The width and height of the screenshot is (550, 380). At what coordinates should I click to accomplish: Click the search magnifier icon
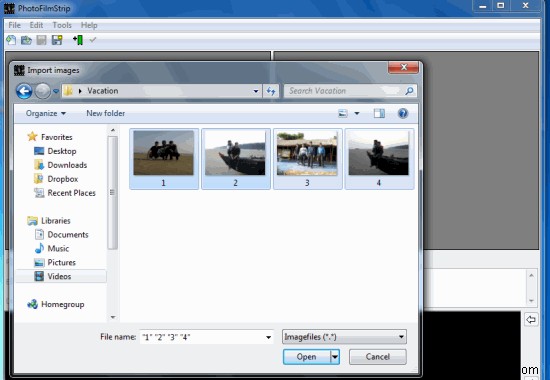coord(409,91)
